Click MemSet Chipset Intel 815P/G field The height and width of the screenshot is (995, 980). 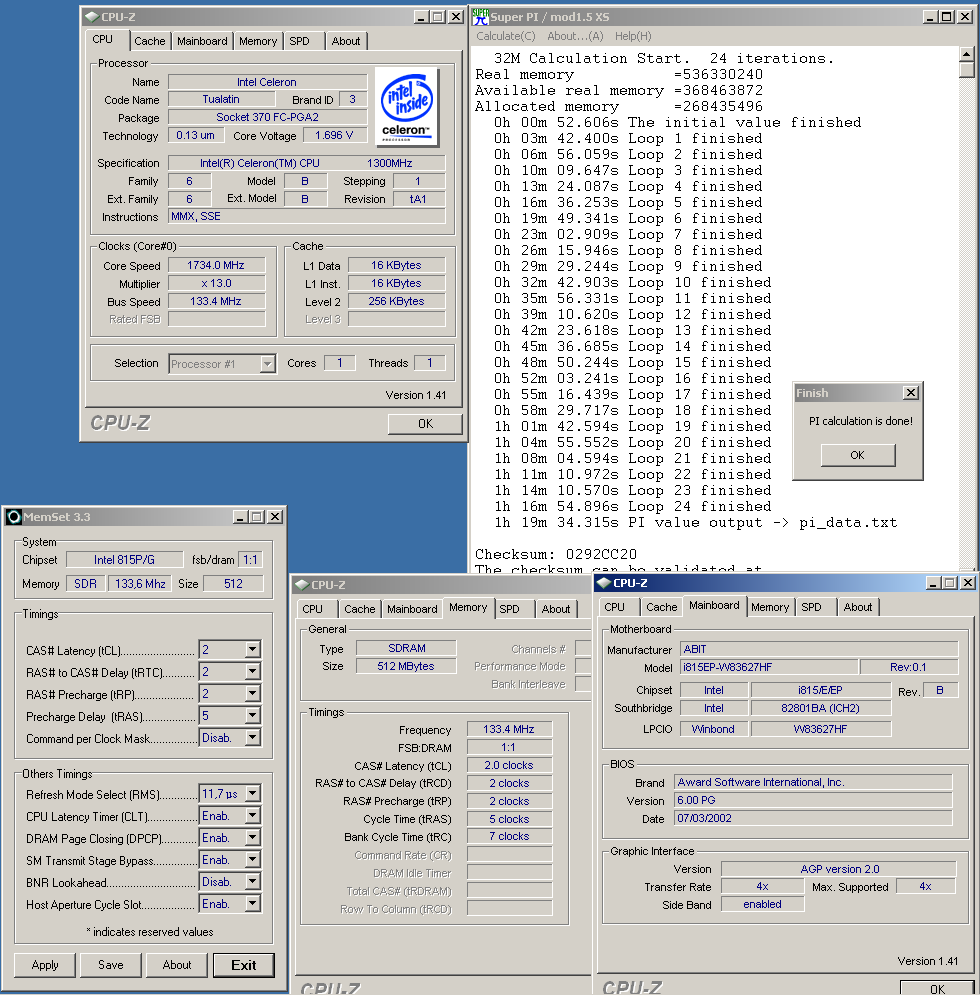click(x=124, y=560)
